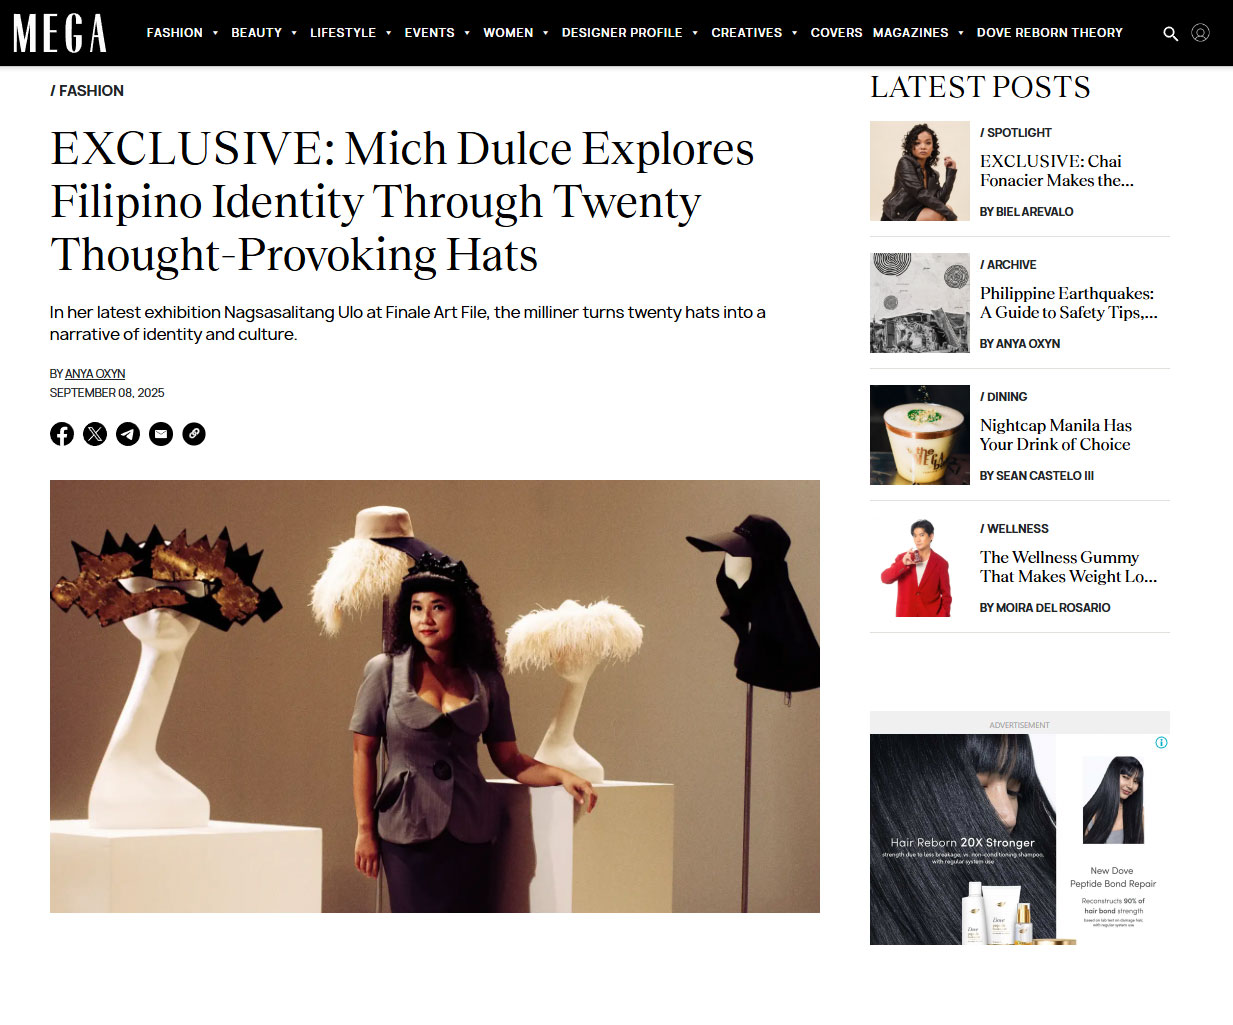Share article through Telegram icon
The width and height of the screenshot is (1233, 1025).
coord(128,434)
